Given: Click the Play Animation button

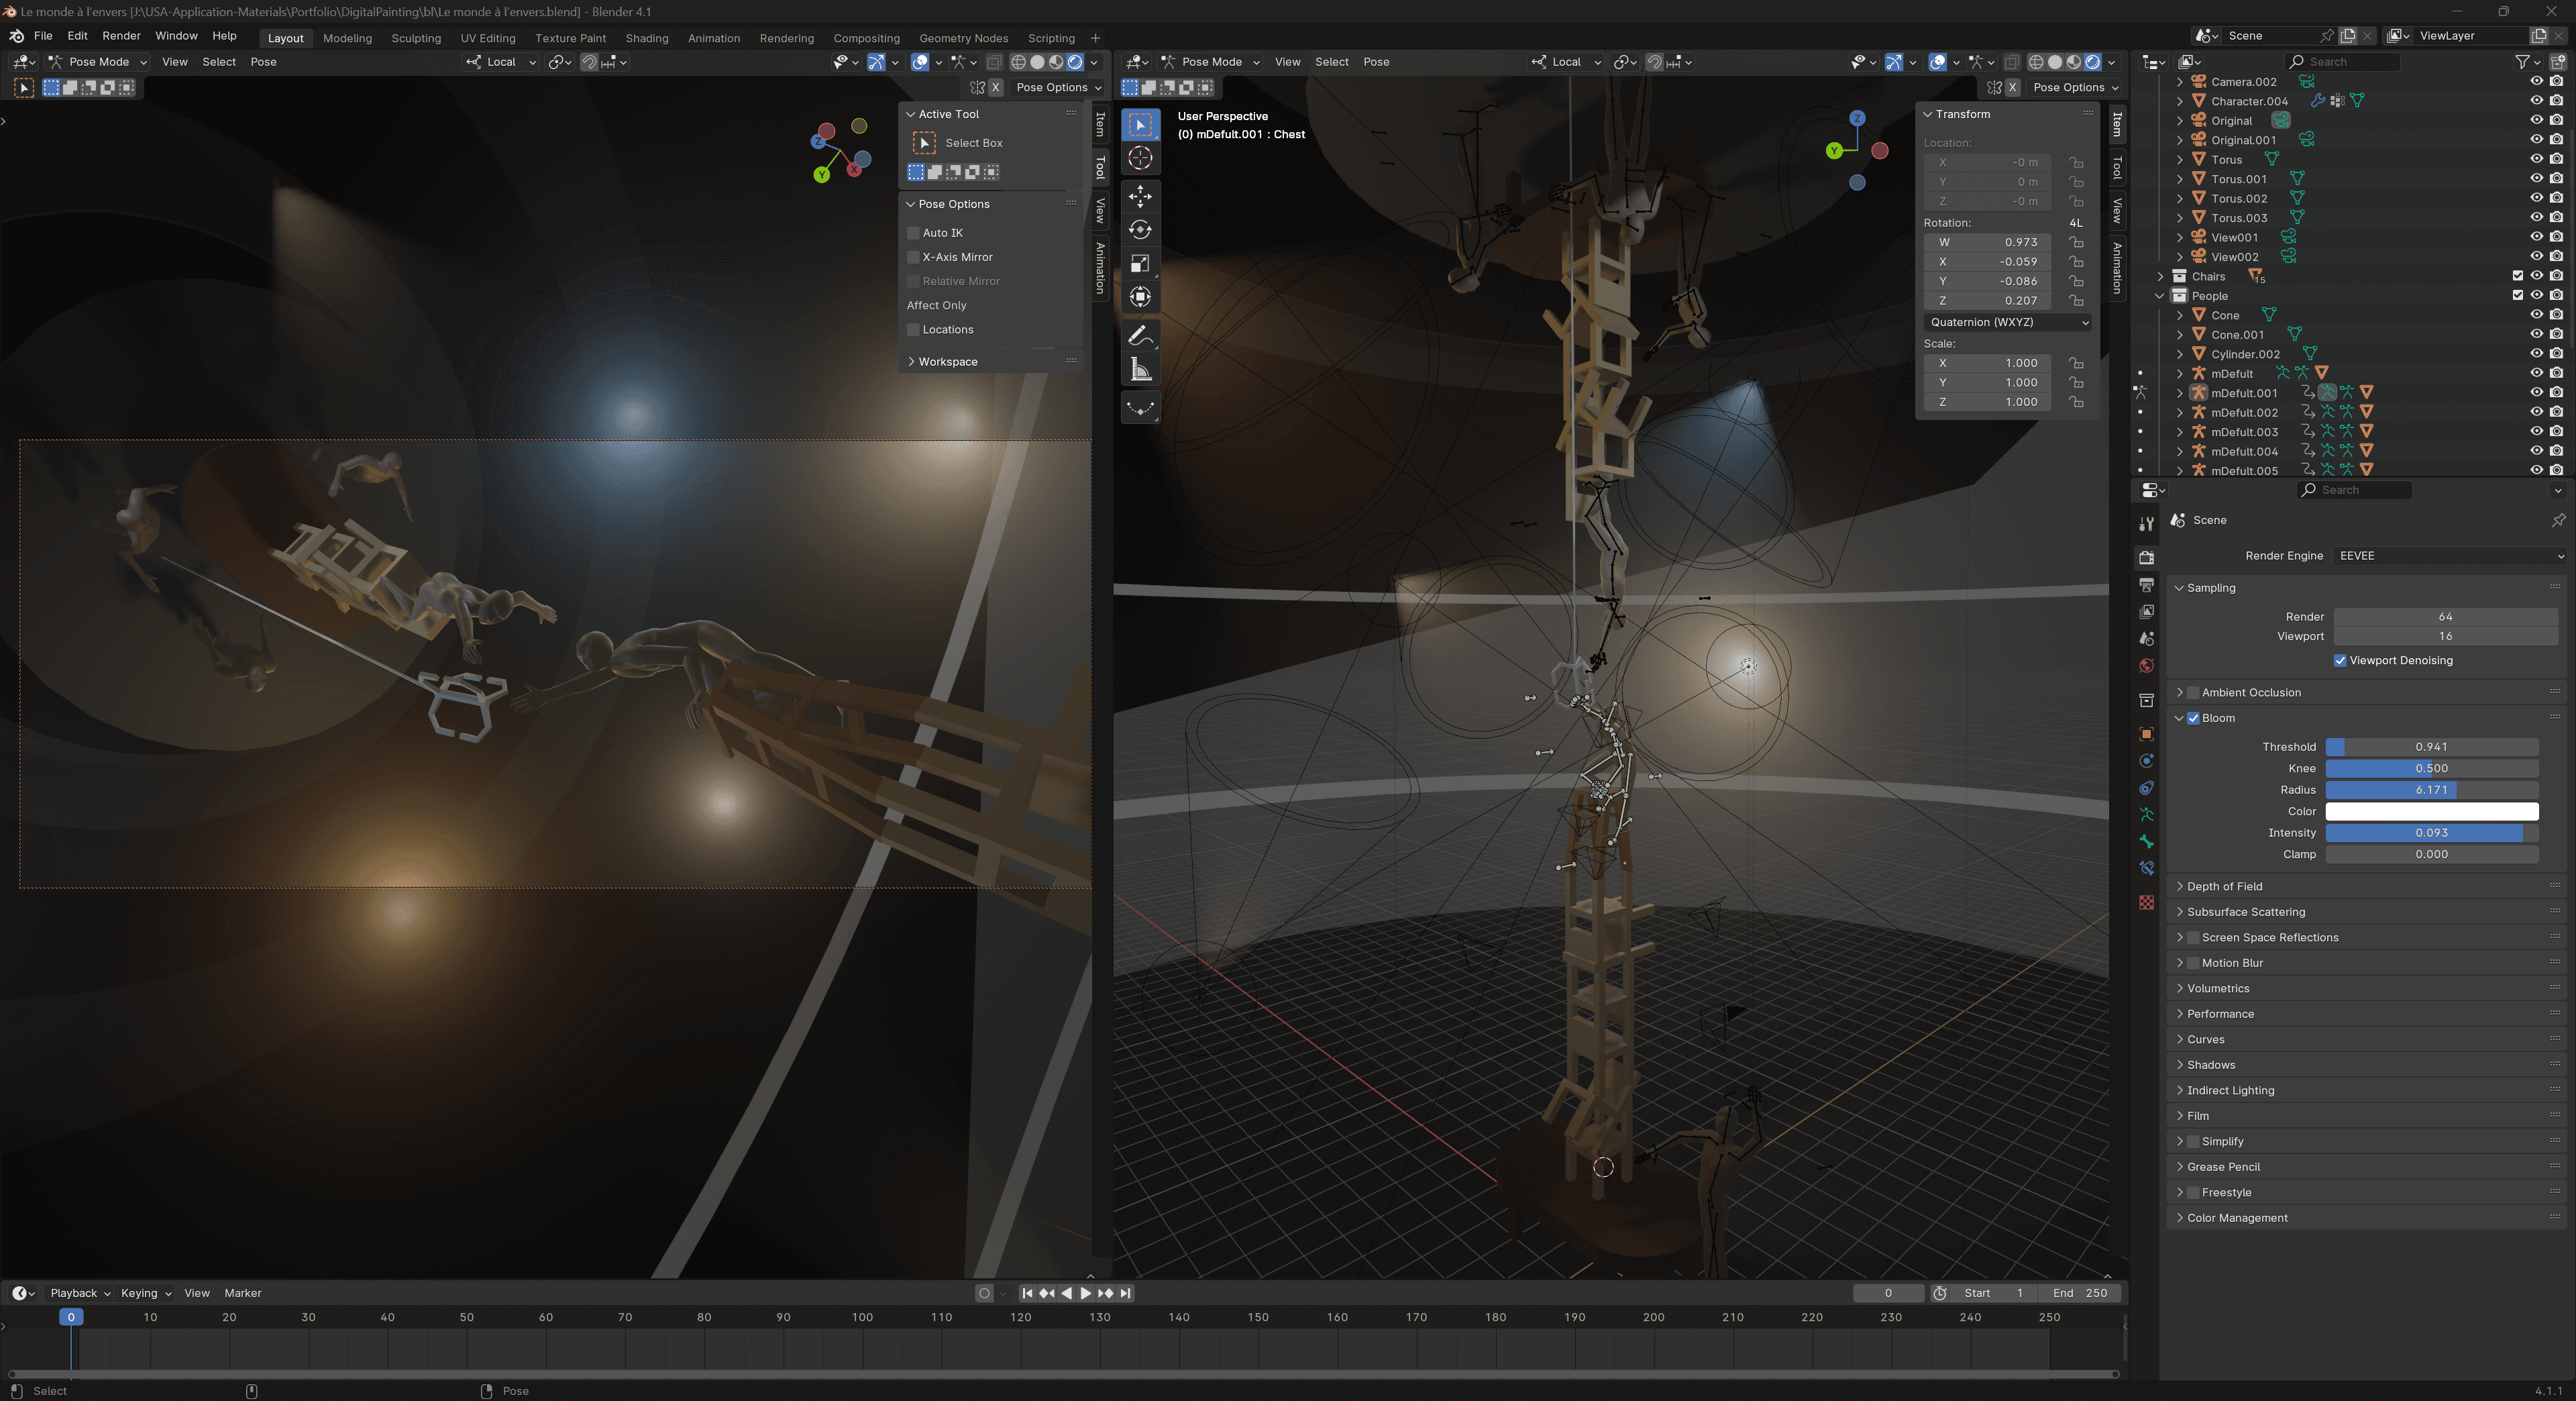Looking at the screenshot, I should click(x=1086, y=1293).
